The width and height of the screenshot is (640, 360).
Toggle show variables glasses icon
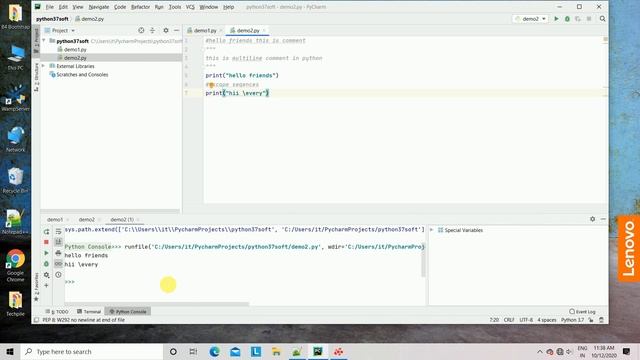[x=58, y=264]
